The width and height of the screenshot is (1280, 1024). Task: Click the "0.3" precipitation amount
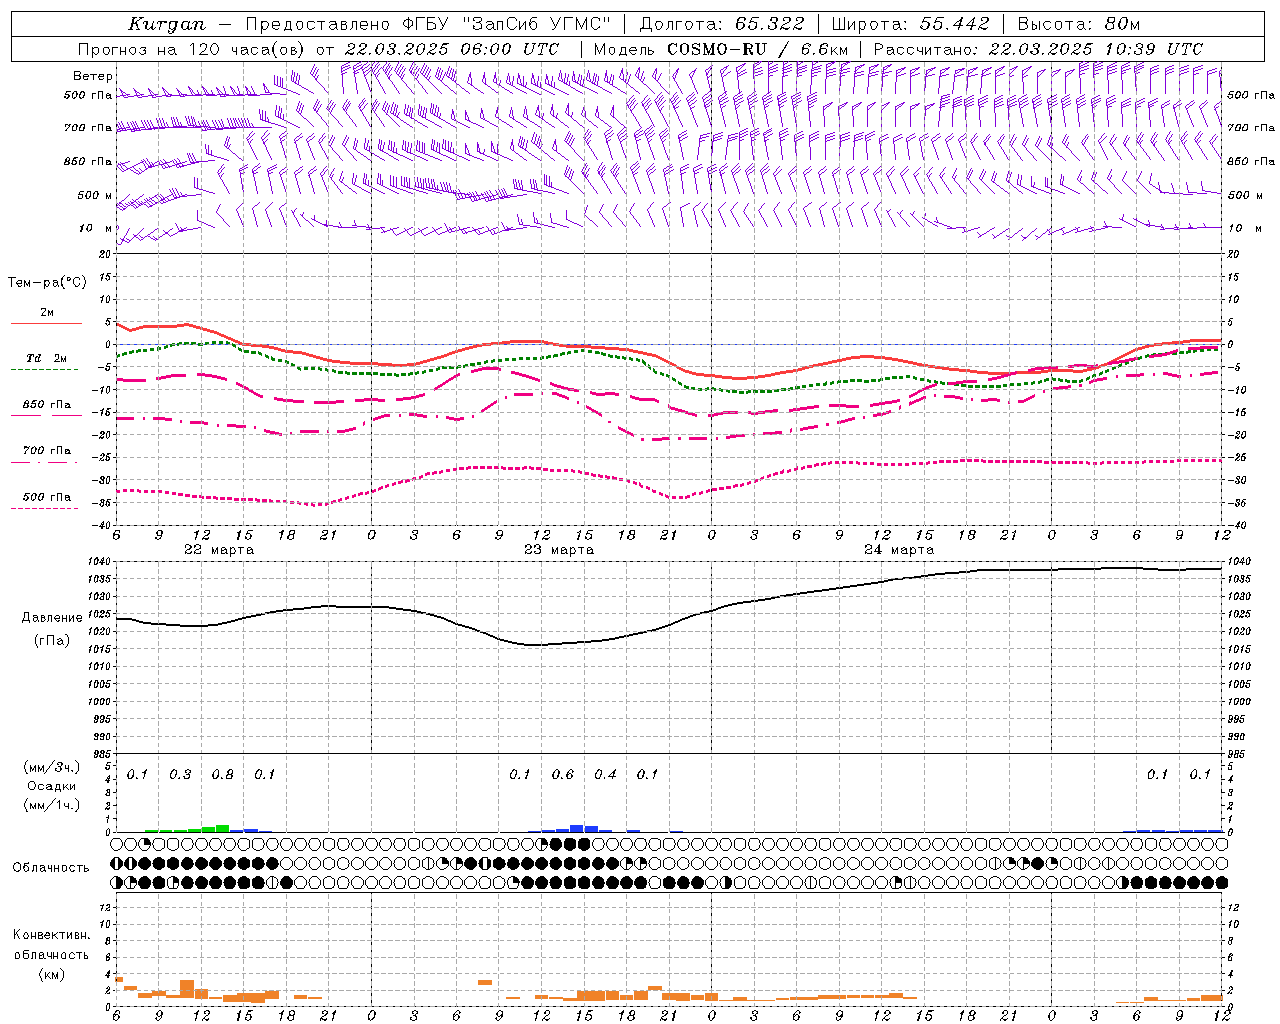180,774
